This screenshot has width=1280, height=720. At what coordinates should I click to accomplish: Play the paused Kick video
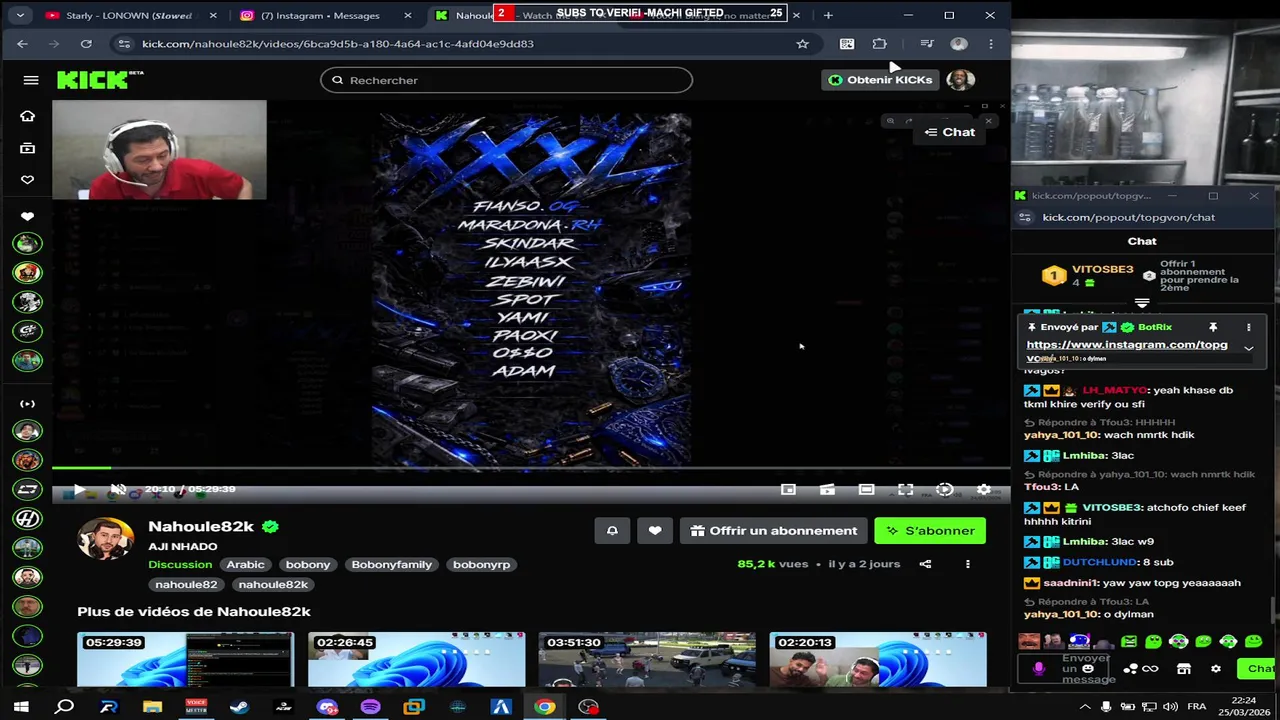point(78,490)
